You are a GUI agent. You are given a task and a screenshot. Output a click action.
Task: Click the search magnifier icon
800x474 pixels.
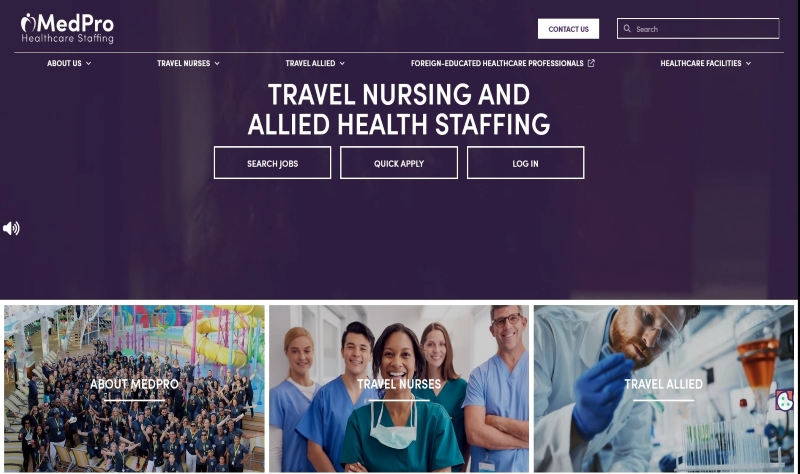click(627, 29)
